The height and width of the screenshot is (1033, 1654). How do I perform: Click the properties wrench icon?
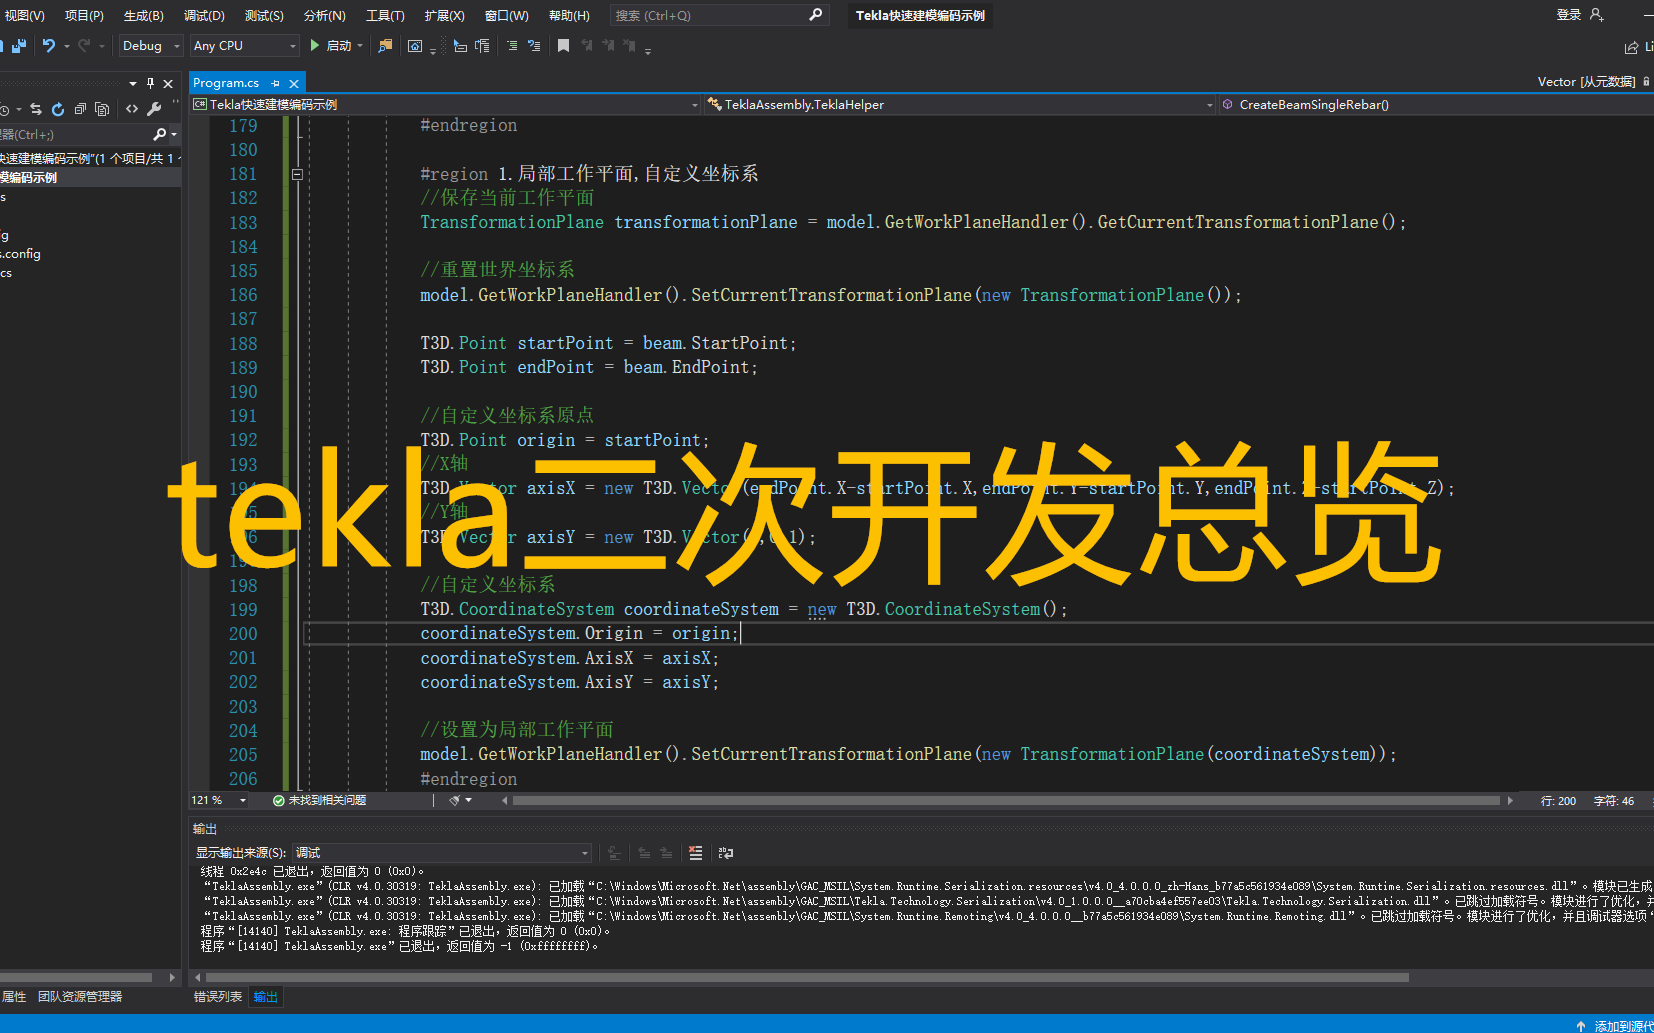click(x=154, y=109)
